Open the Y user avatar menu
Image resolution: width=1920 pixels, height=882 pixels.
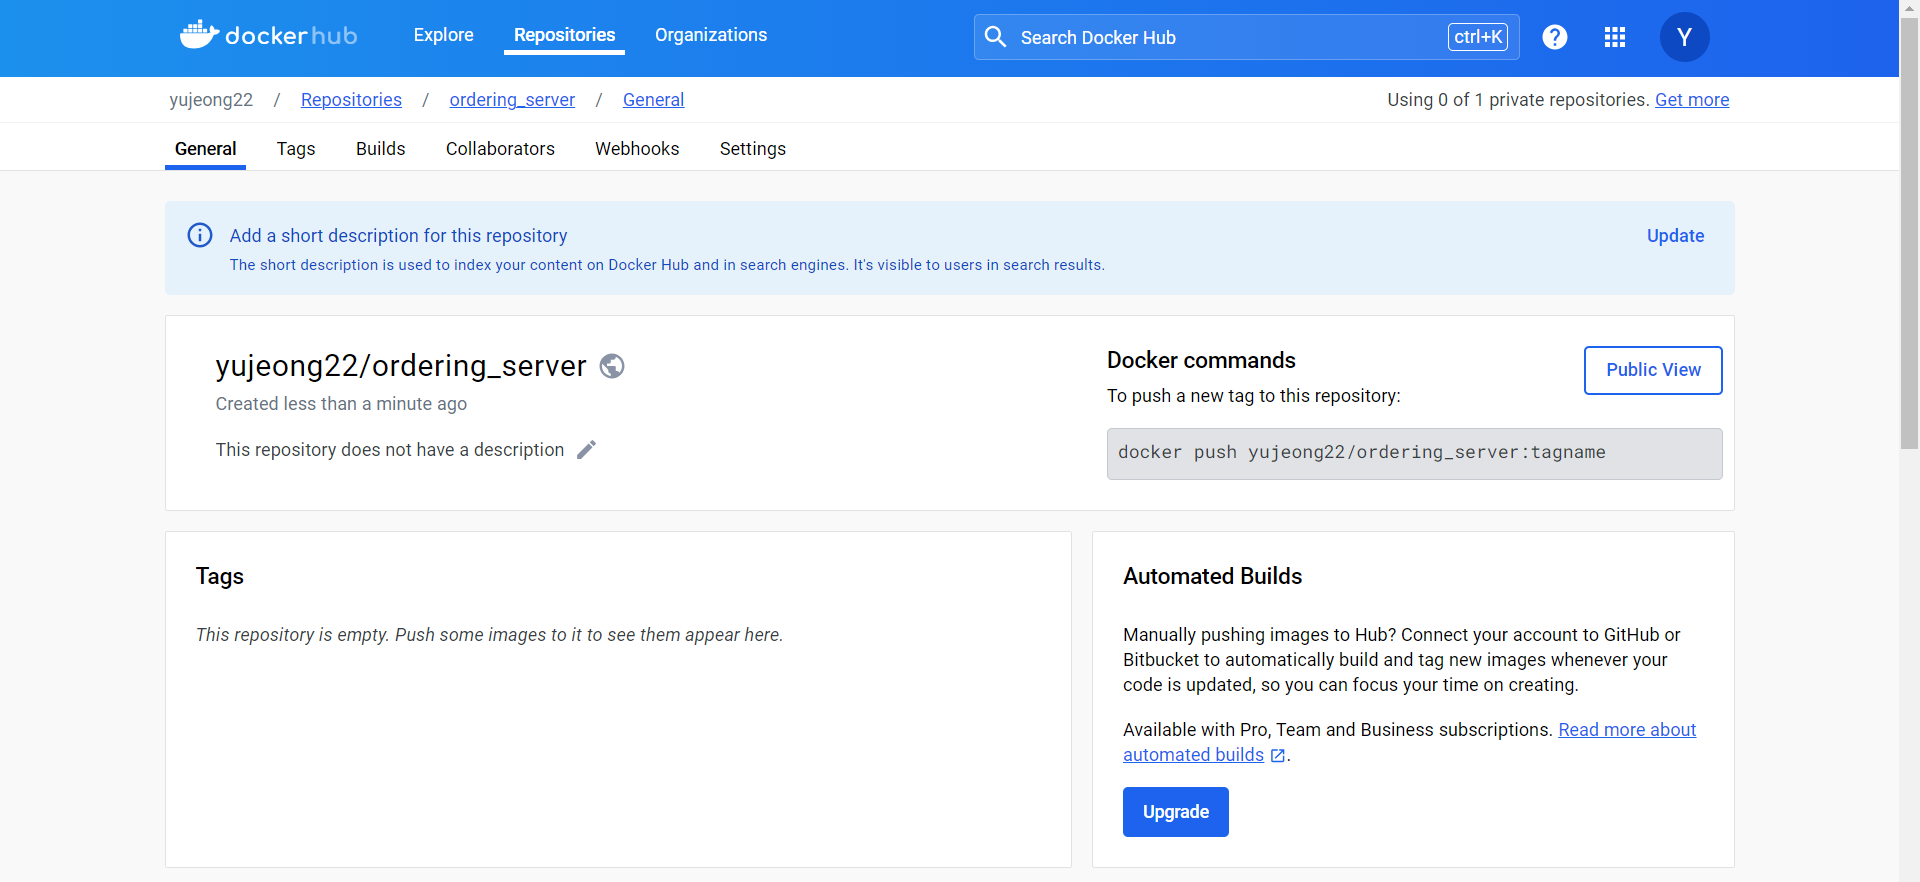tap(1684, 37)
